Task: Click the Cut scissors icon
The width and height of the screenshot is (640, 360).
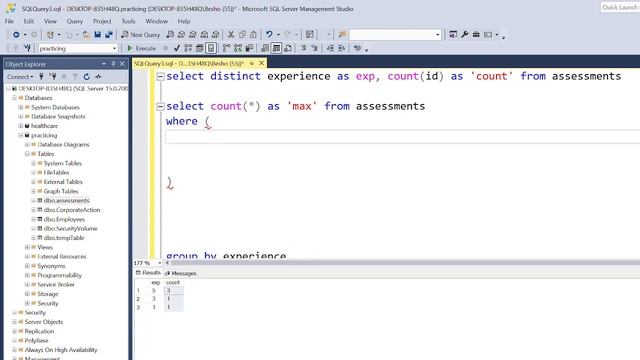Action: (231, 35)
